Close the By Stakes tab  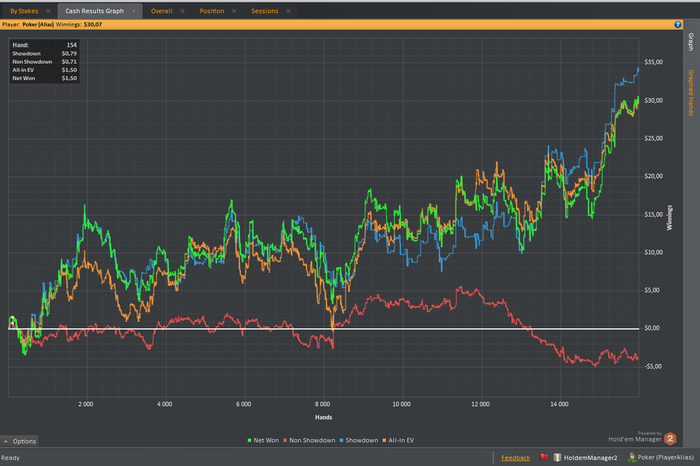[49, 10]
